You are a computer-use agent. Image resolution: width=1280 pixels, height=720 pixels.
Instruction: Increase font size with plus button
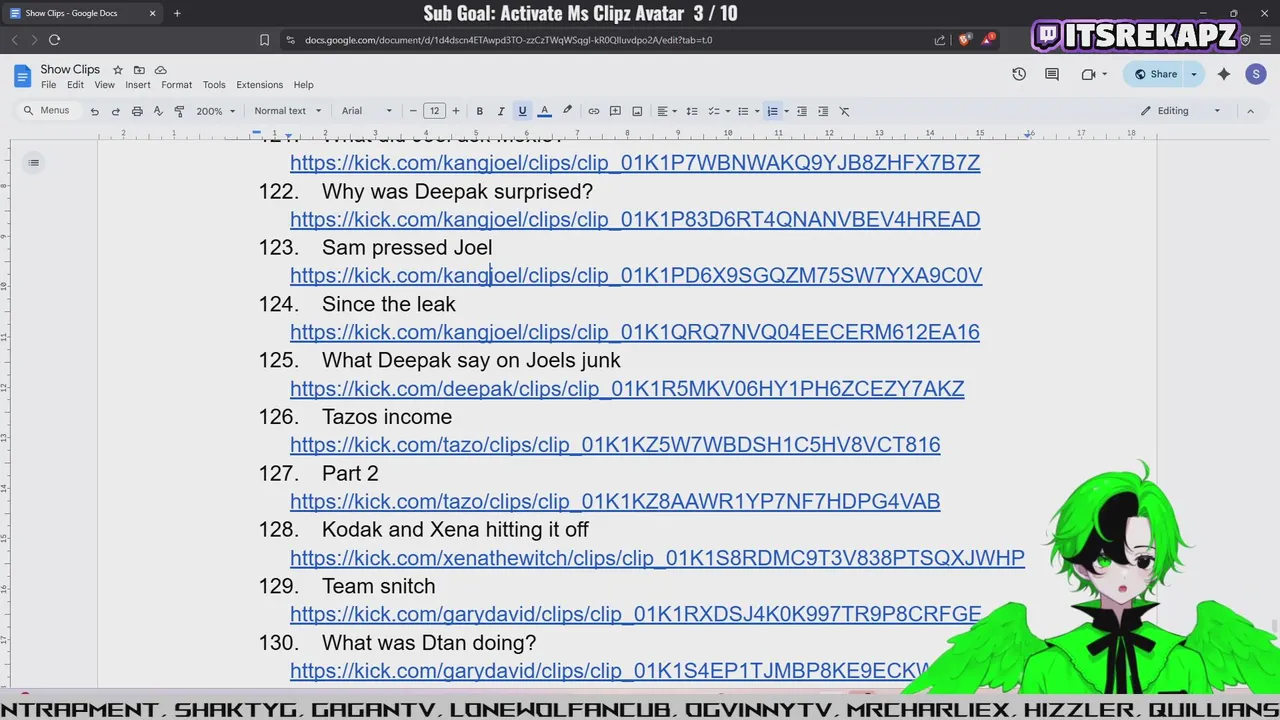(456, 111)
